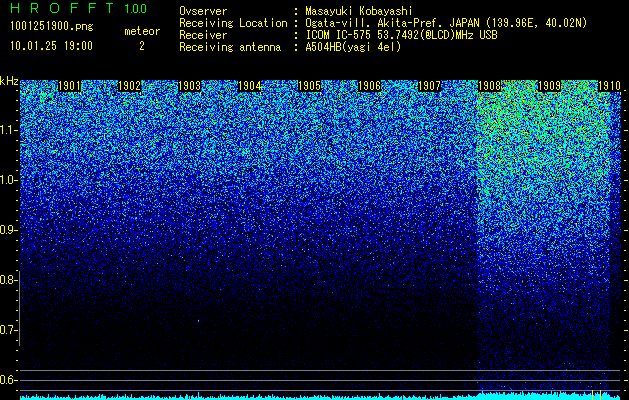Click the 1.0 kHz axis label
Image resolution: width=629 pixels, height=400 pixels.
tap(8, 180)
